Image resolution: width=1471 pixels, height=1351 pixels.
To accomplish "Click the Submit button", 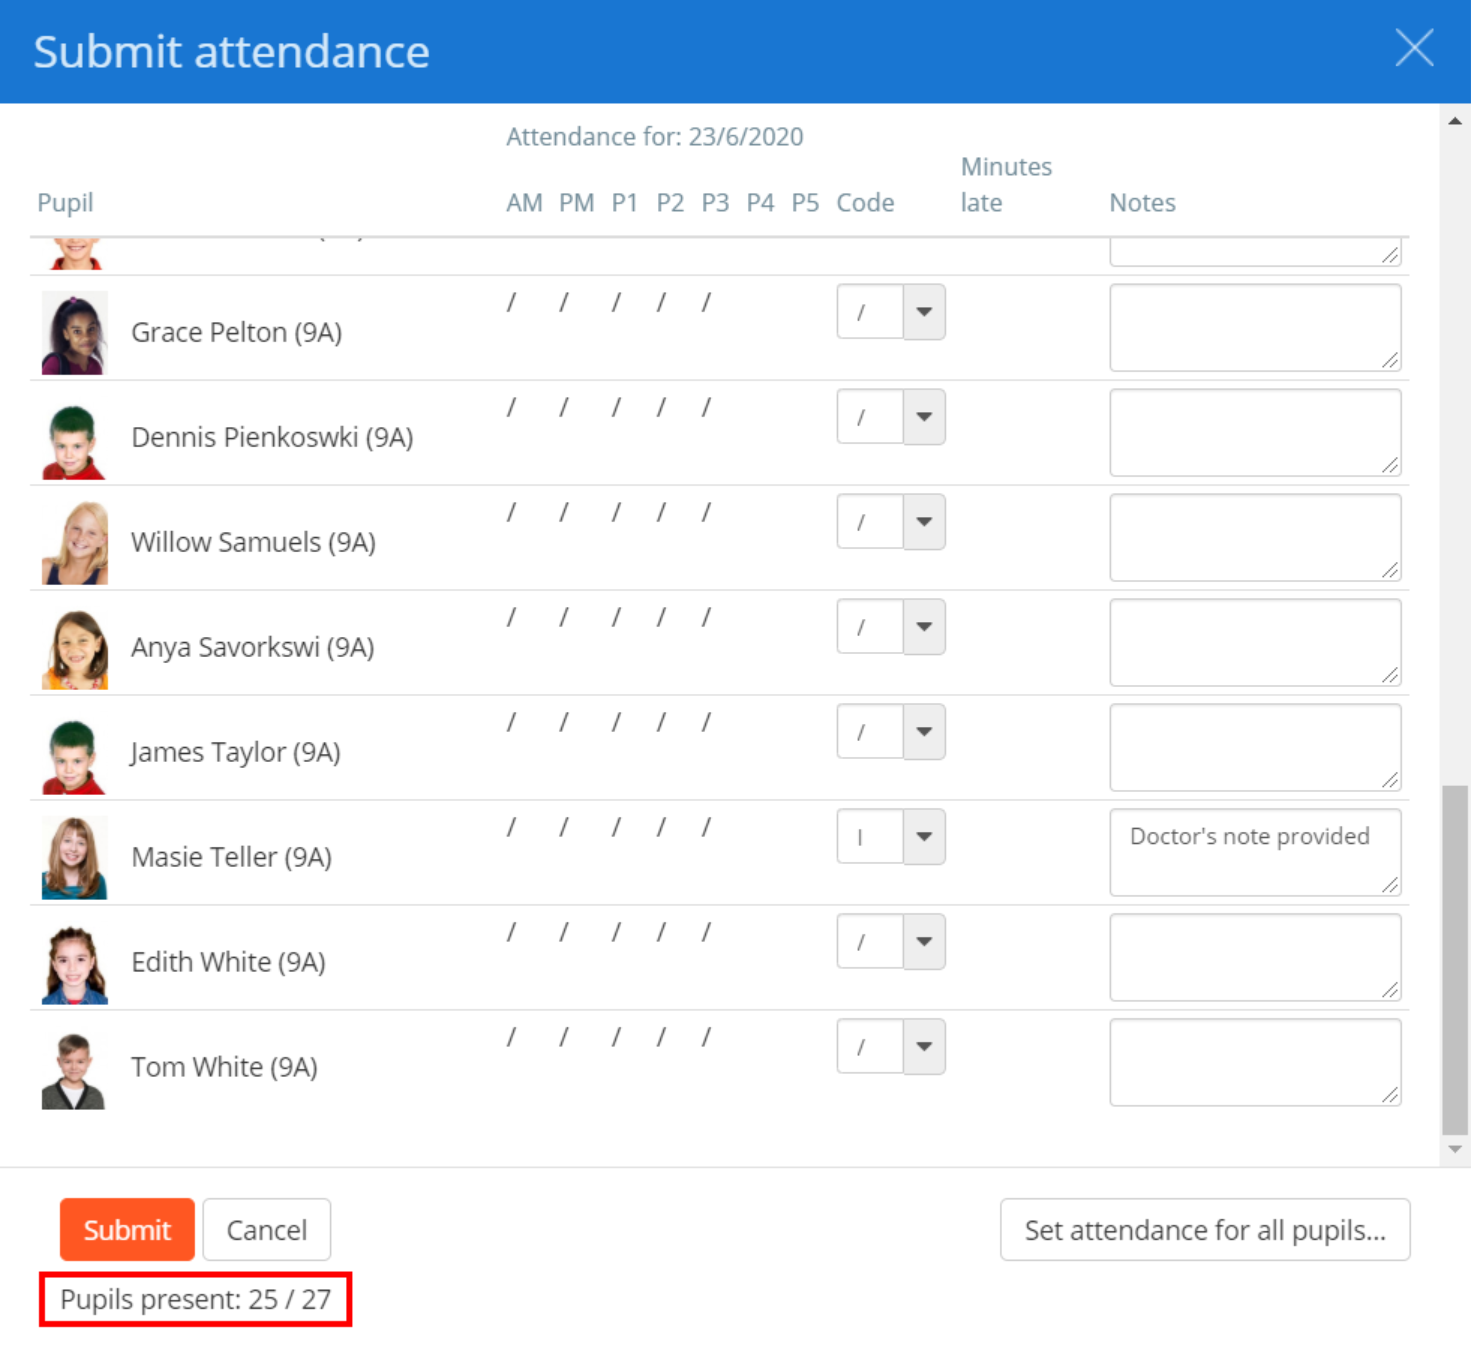I will pos(126,1229).
